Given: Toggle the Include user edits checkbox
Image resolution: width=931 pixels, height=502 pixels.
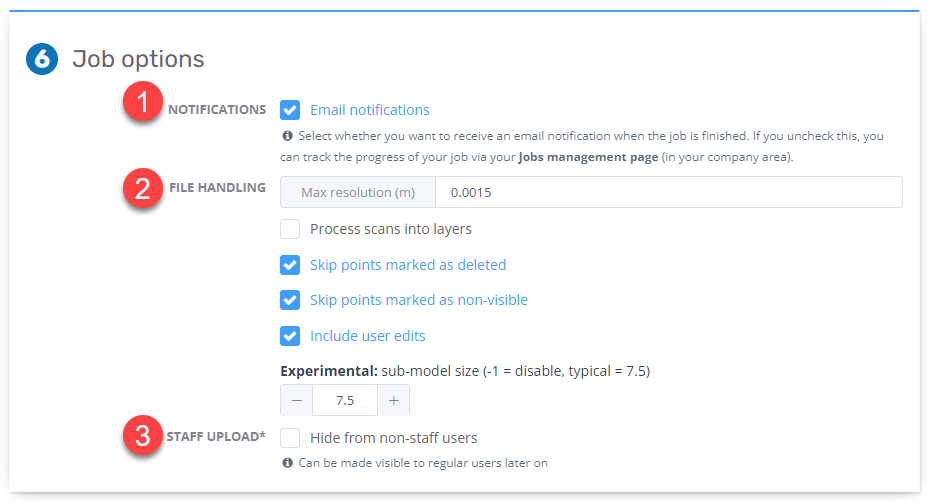Looking at the screenshot, I should pos(290,336).
